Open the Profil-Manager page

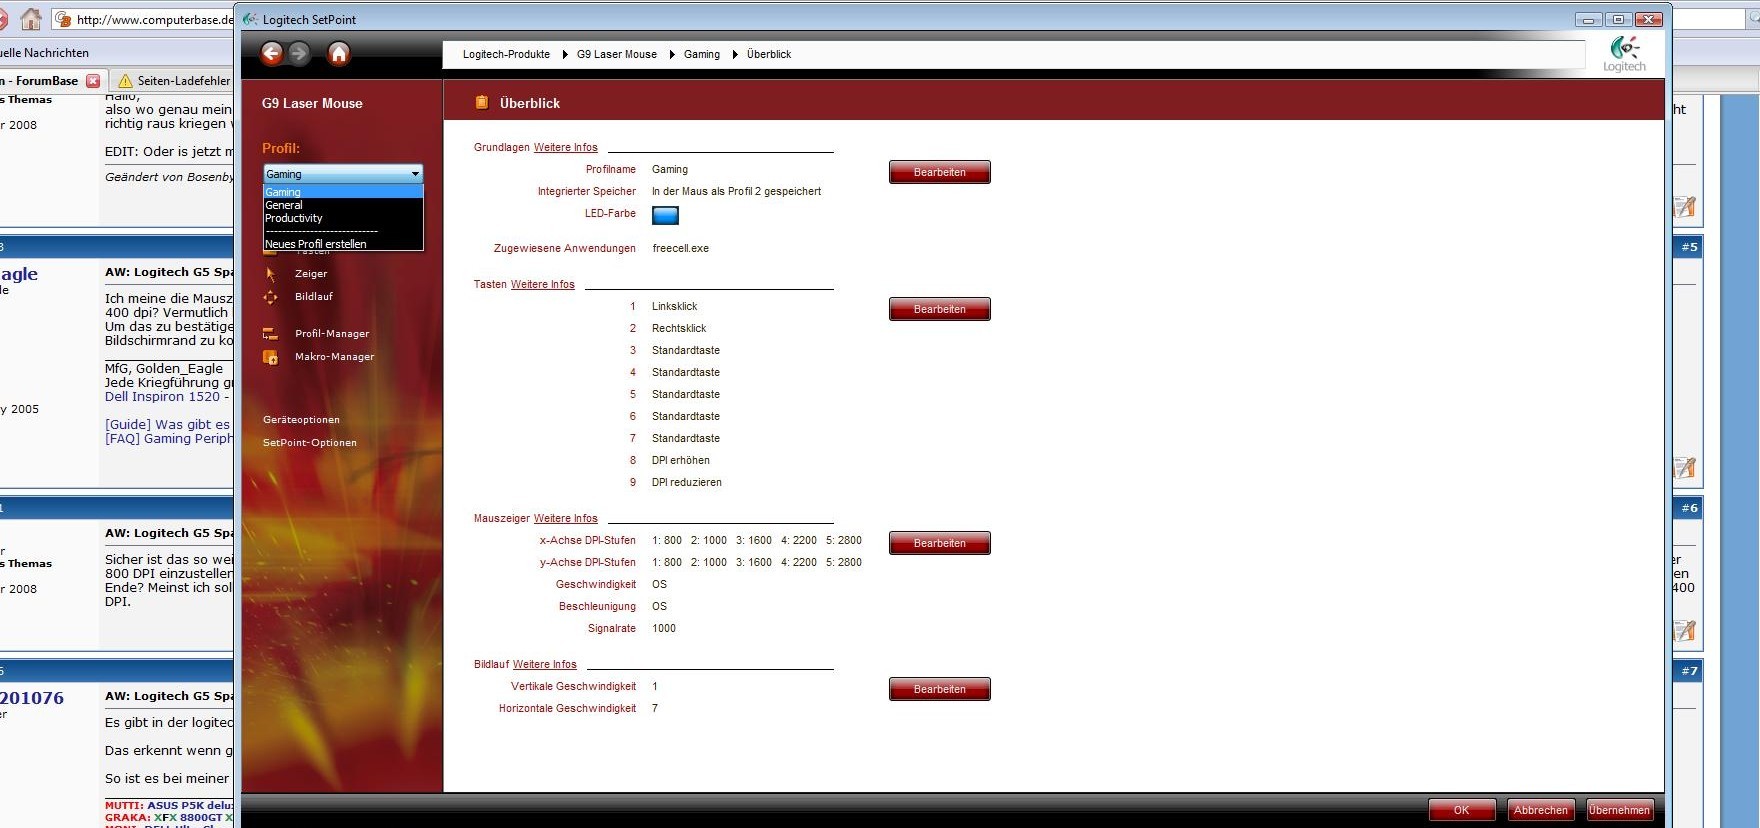click(332, 334)
